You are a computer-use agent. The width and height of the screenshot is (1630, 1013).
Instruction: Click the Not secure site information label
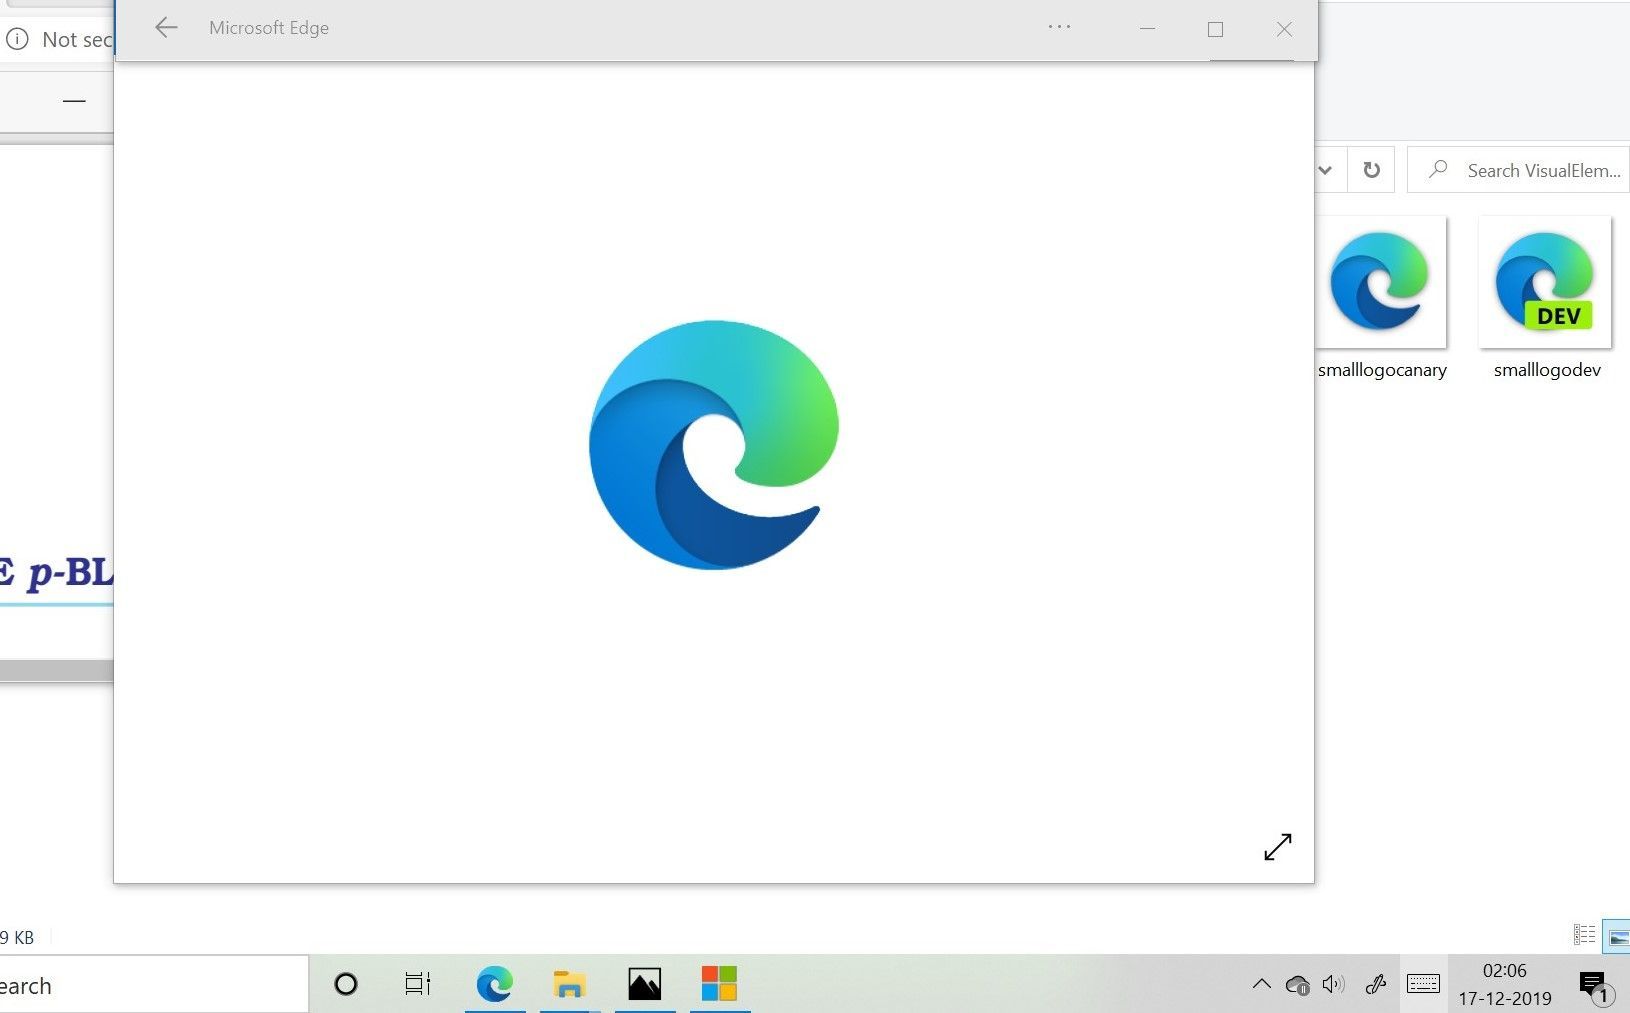(60, 39)
